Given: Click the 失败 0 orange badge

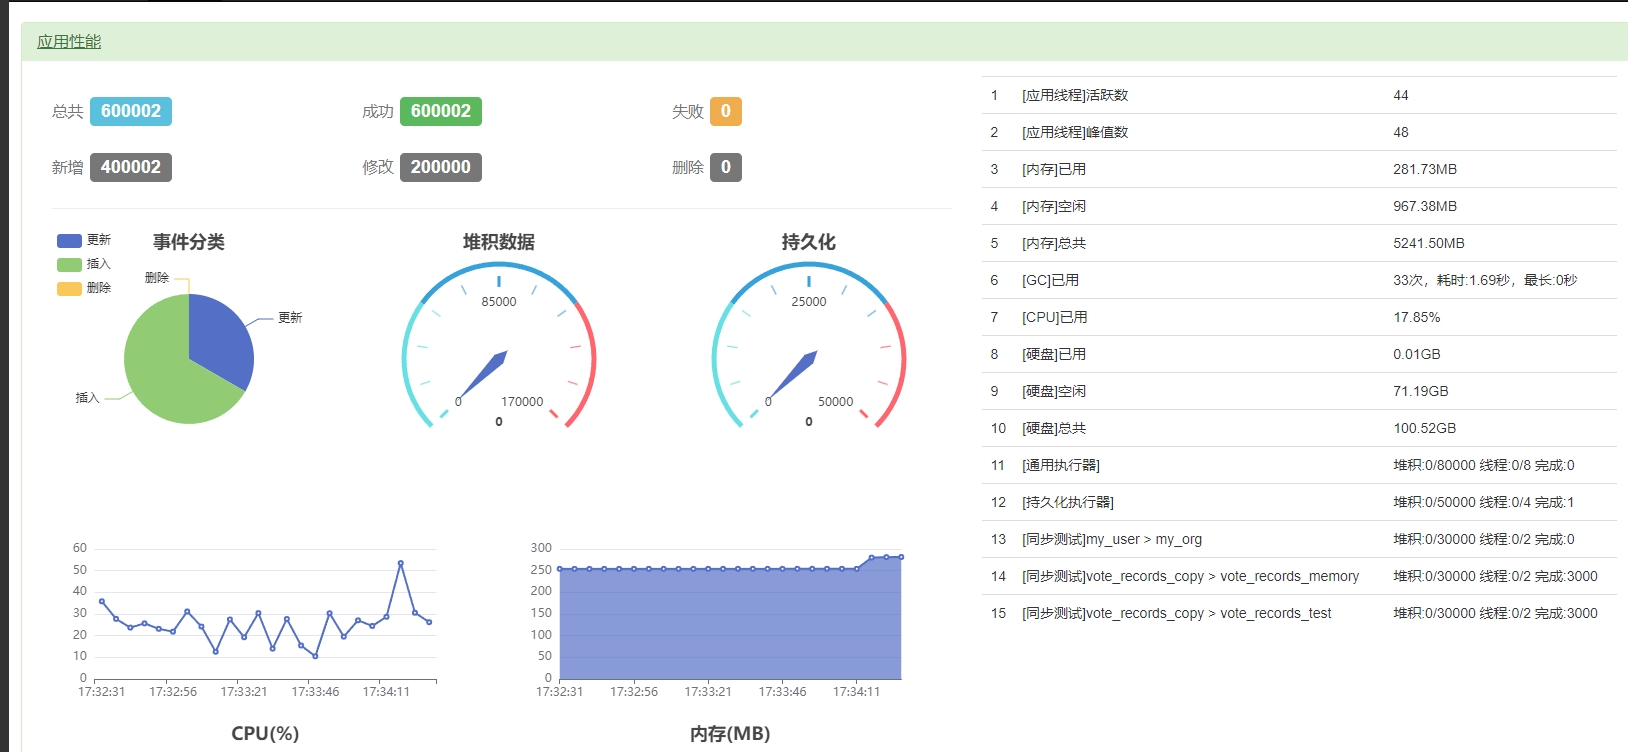Looking at the screenshot, I should point(726,111).
